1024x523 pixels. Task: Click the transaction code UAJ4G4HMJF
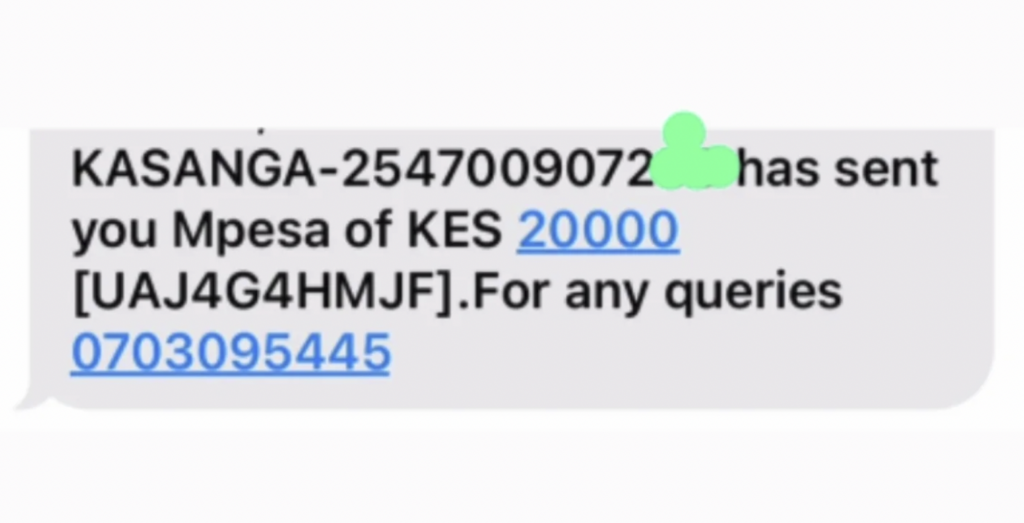tap(263, 291)
